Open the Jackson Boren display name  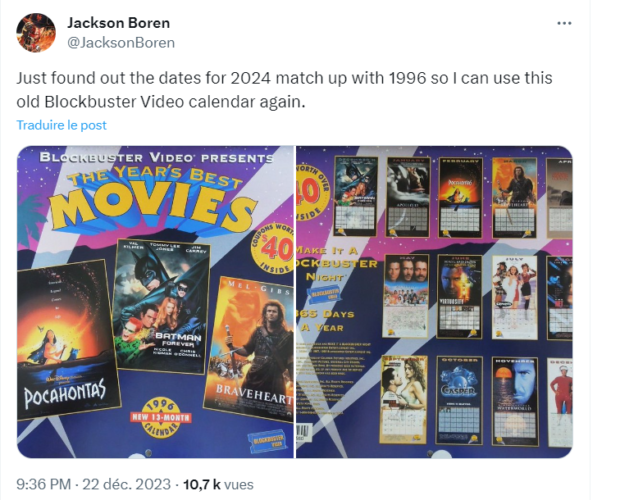tap(119, 23)
